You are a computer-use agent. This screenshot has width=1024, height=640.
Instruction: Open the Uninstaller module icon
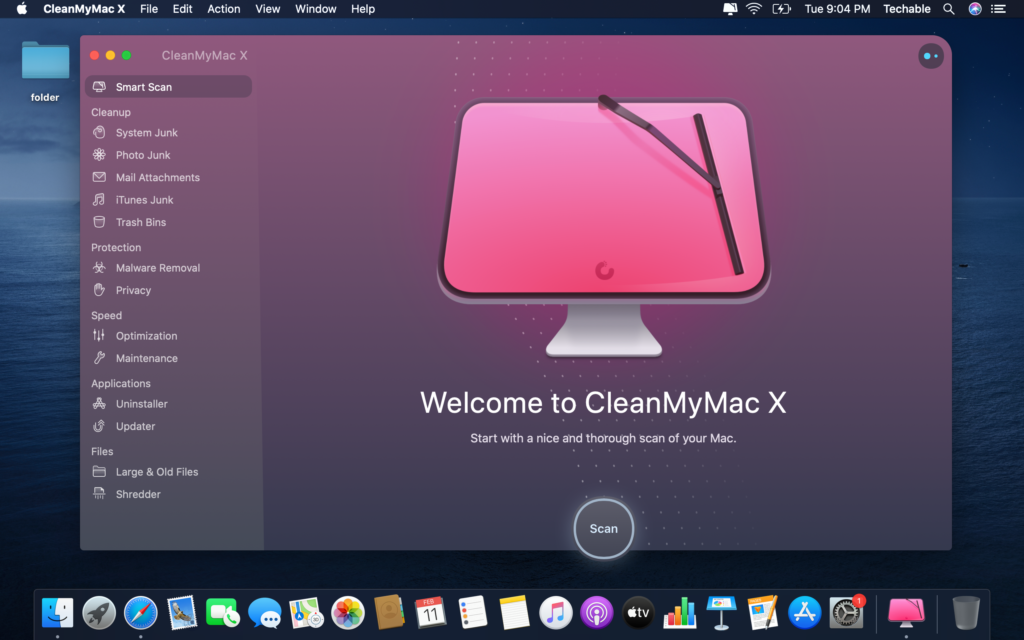99,404
